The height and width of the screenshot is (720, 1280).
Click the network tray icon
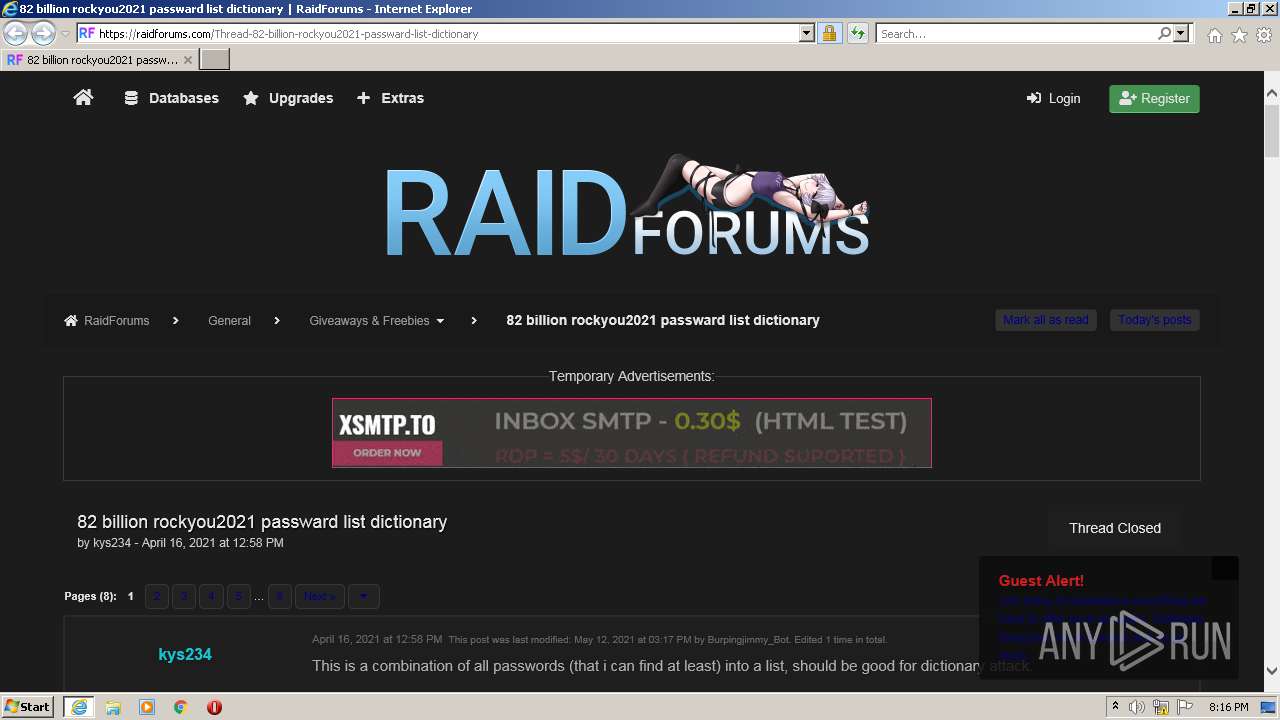[x=1161, y=707]
